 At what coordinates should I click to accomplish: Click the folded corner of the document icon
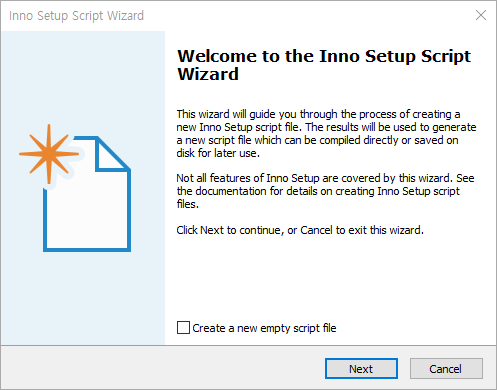click(x=112, y=155)
